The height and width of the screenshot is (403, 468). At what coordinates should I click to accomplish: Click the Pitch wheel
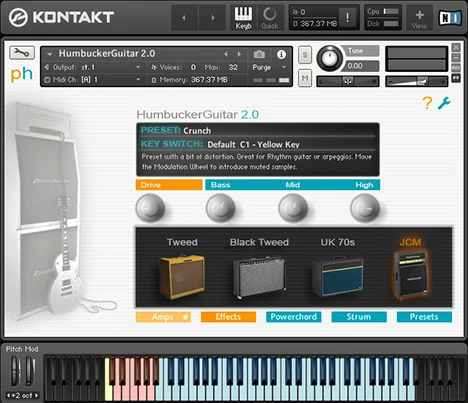pyautogui.click(x=15, y=371)
